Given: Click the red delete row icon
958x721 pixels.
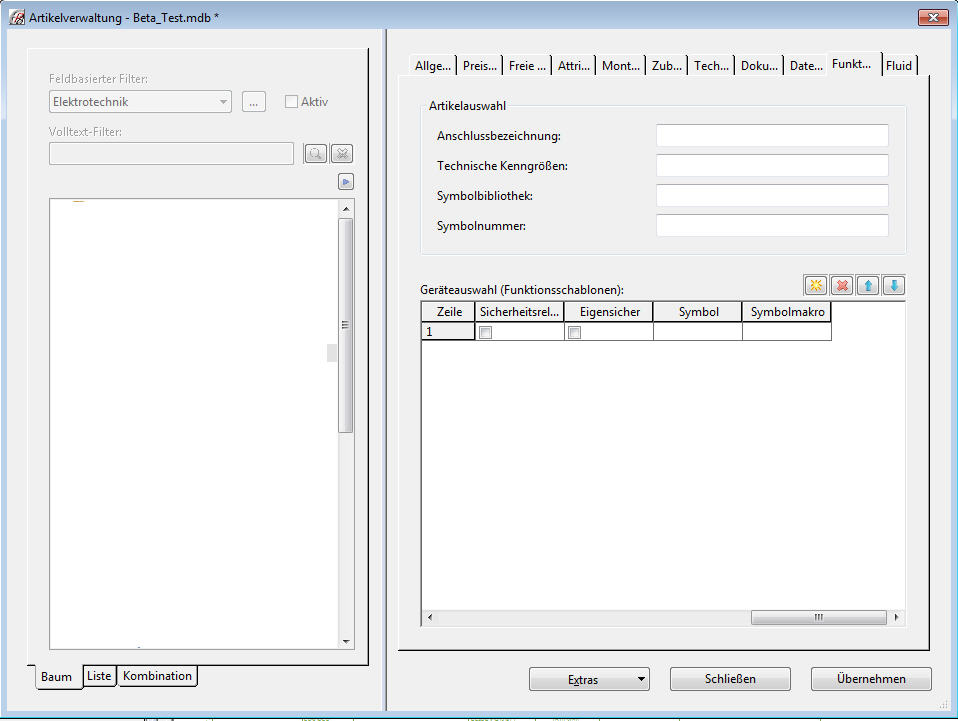Looking at the screenshot, I should coord(842,285).
